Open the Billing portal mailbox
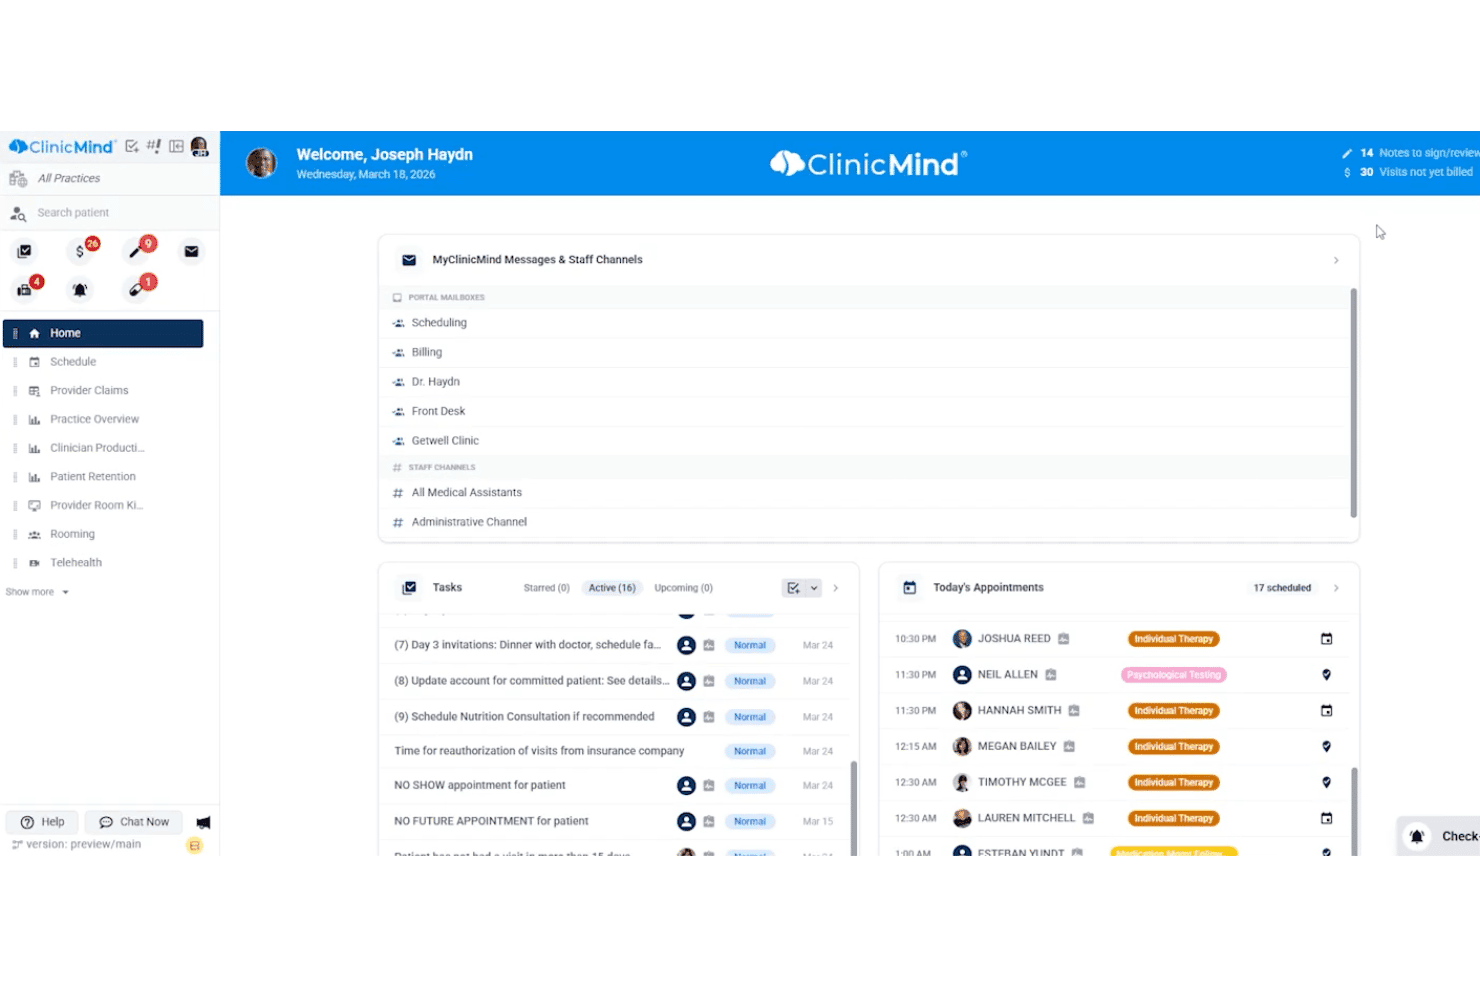This screenshot has width=1480, height=987. 866,353
